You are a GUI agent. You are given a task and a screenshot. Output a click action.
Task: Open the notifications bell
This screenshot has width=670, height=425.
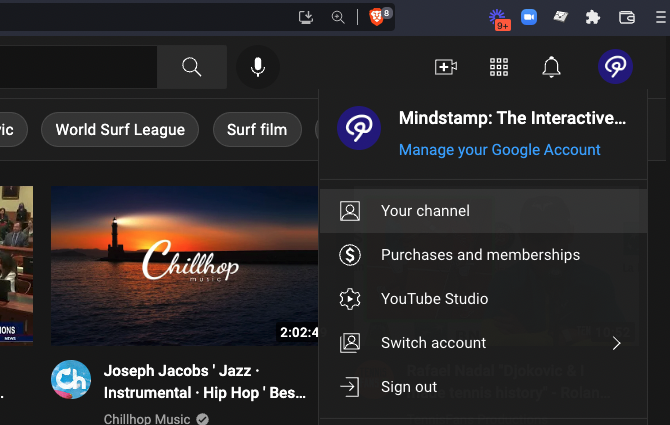[x=551, y=67]
